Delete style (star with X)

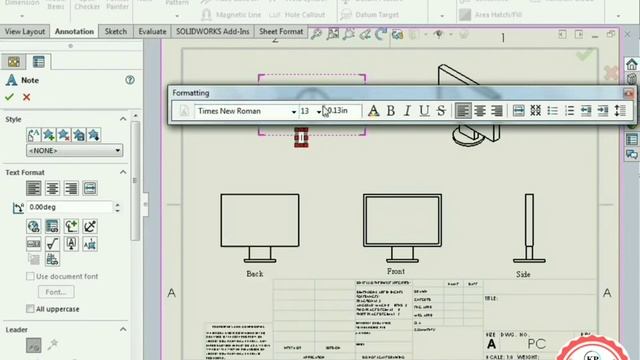[x=64, y=135]
